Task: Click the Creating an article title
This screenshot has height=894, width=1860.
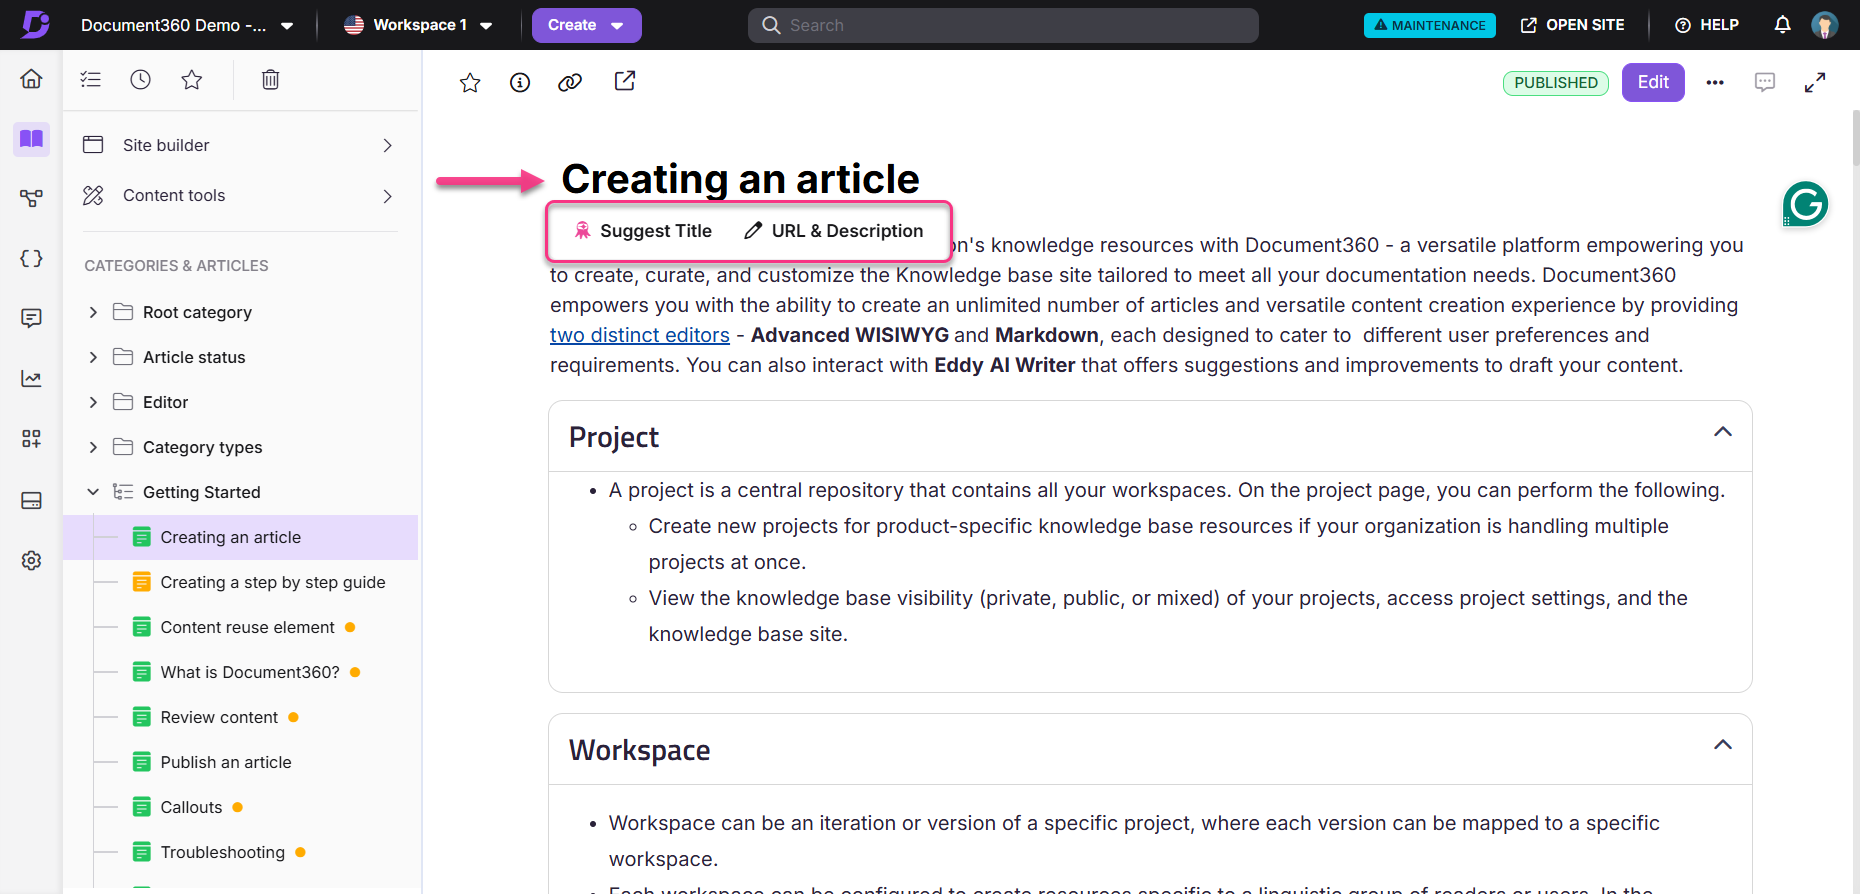Action: (x=740, y=179)
